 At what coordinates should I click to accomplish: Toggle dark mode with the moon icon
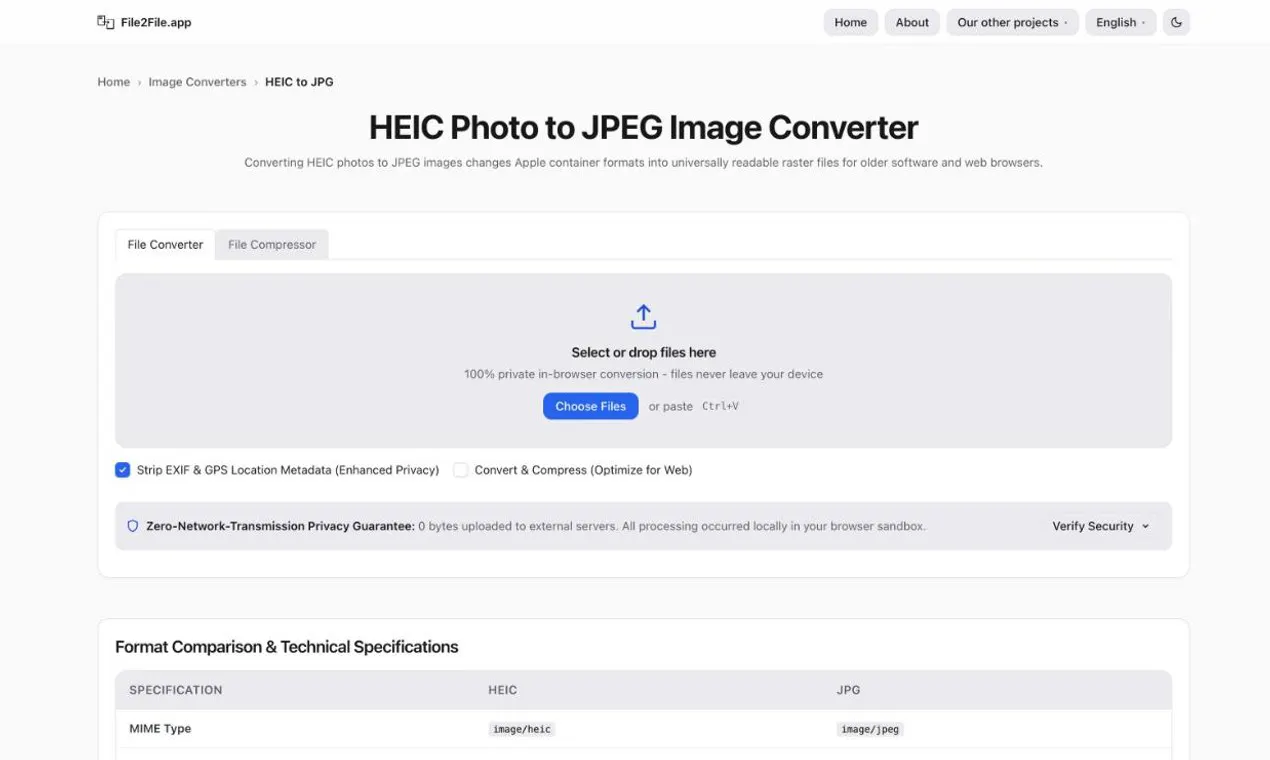(x=1176, y=22)
